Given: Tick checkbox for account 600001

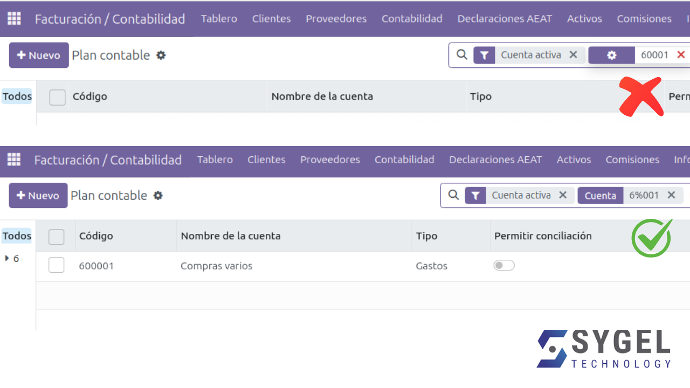Looking at the screenshot, I should 56,265.
